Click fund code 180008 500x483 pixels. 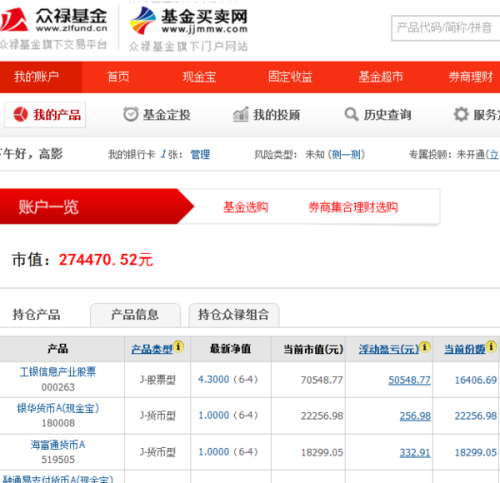point(58,423)
